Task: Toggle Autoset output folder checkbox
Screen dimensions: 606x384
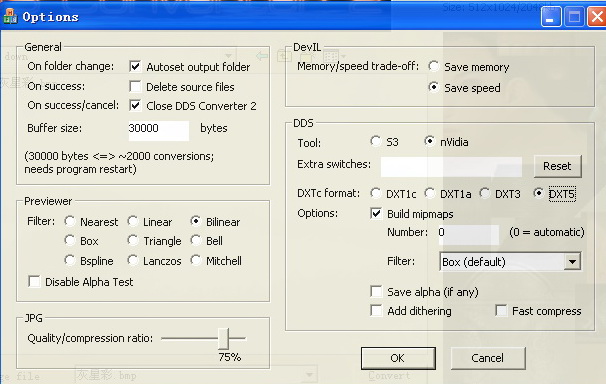Action: pos(135,66)
